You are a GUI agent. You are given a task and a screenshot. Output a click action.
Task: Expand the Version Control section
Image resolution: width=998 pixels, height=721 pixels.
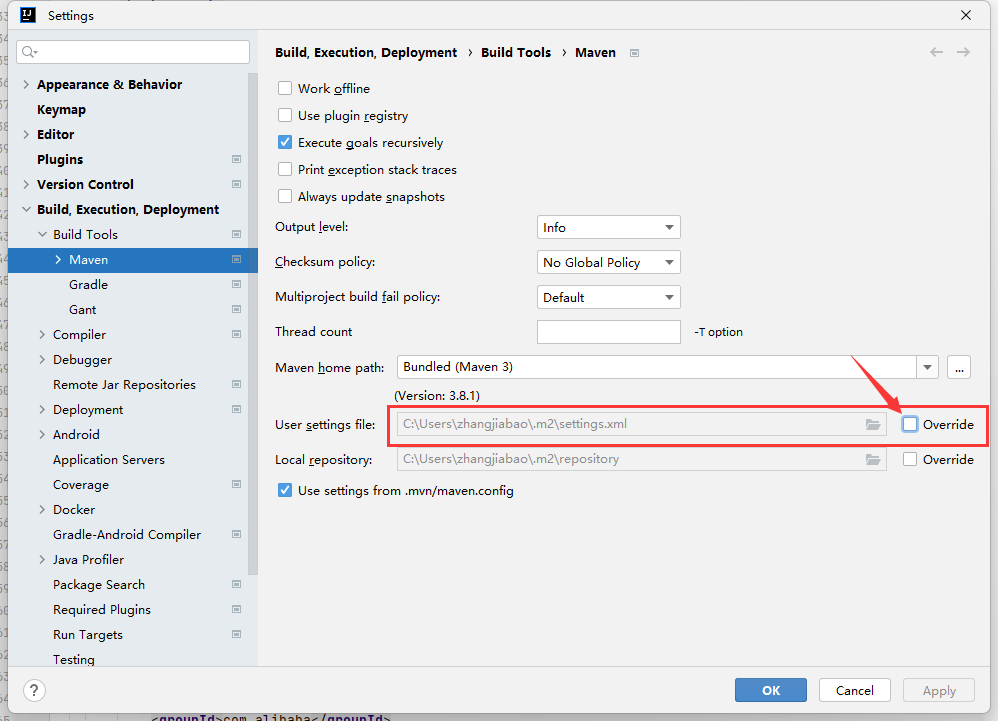point(26,185)
